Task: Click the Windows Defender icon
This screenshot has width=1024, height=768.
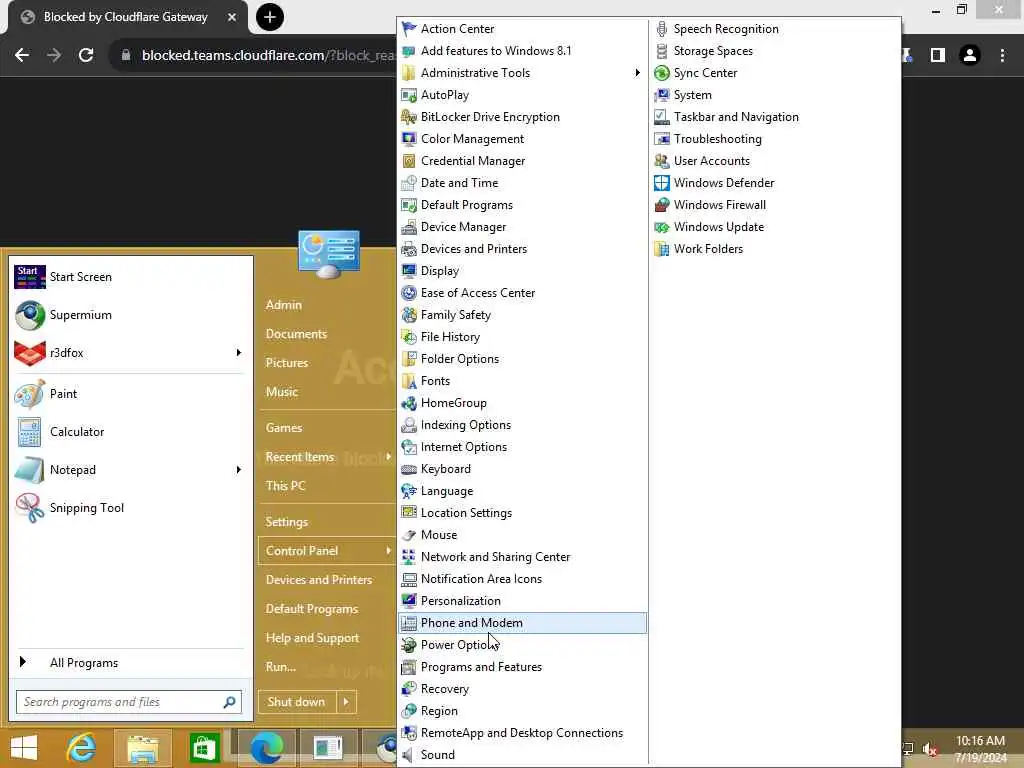Action: pyautogui.click(x=662, y=183)
